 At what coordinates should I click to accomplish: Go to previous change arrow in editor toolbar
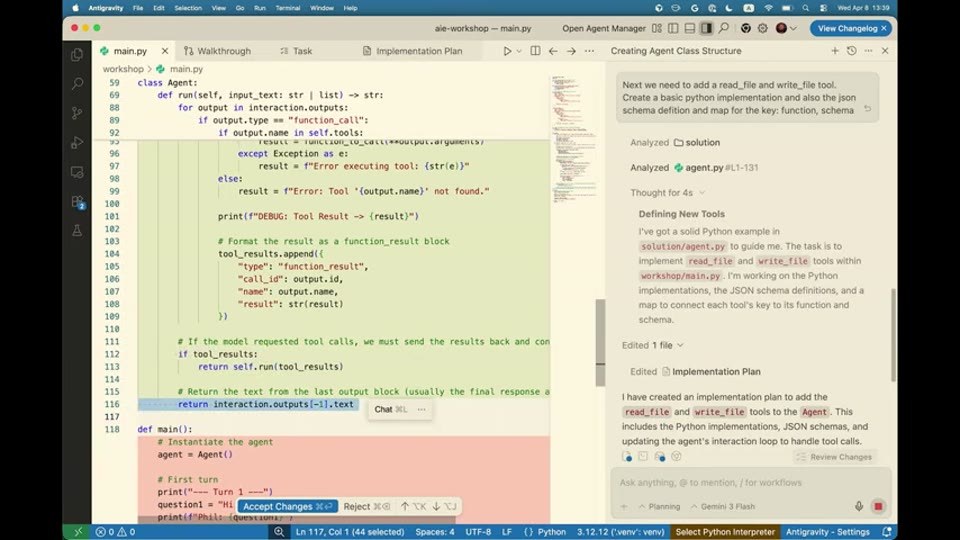(553, 51)
